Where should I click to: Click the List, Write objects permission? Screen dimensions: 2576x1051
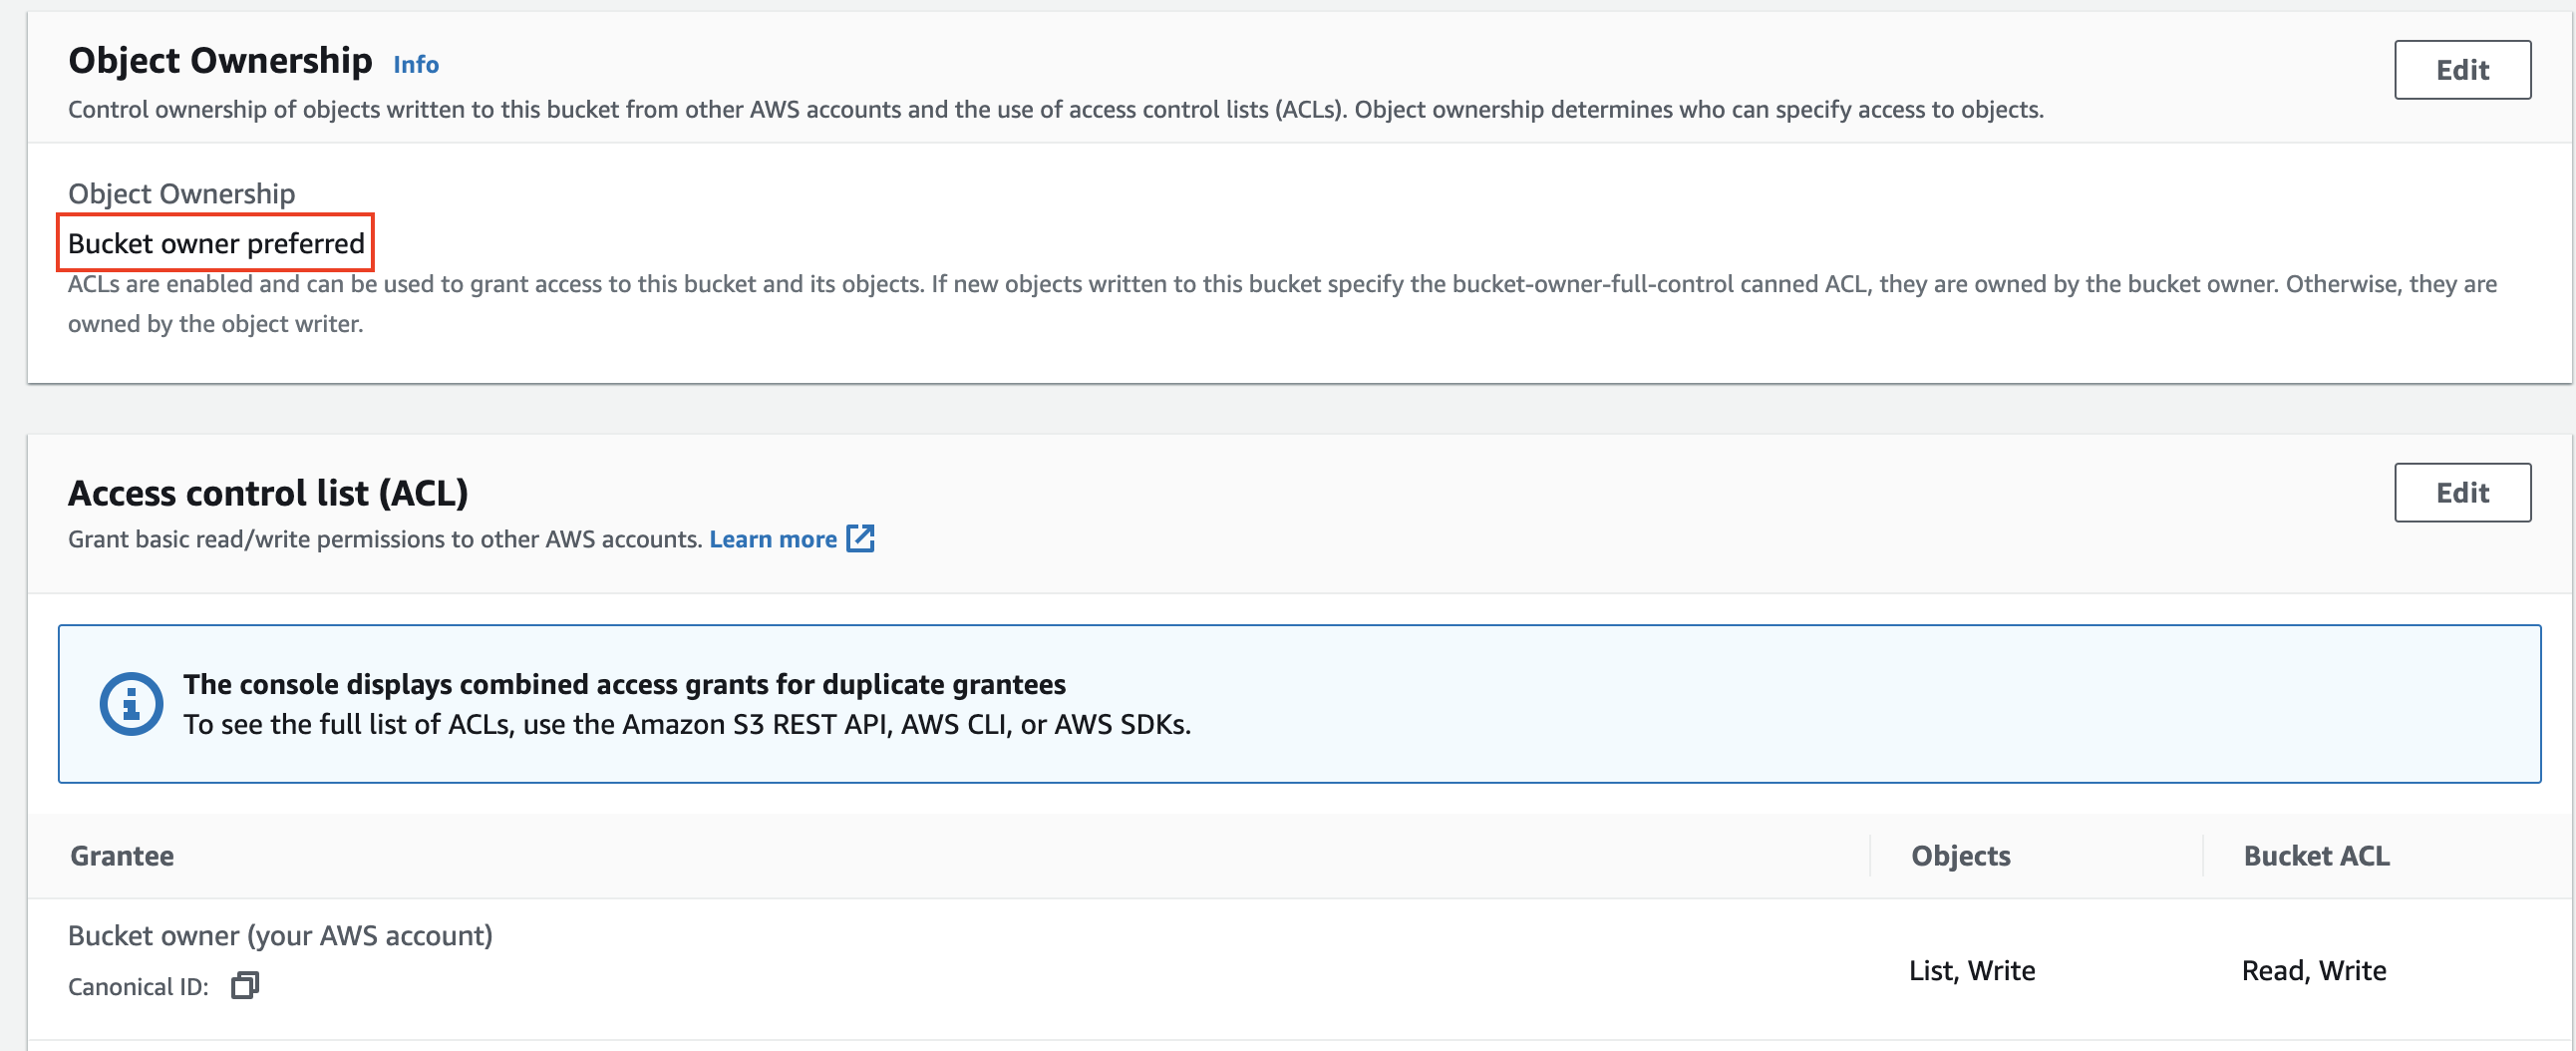pyautogui.click(x=1971, y=971)
